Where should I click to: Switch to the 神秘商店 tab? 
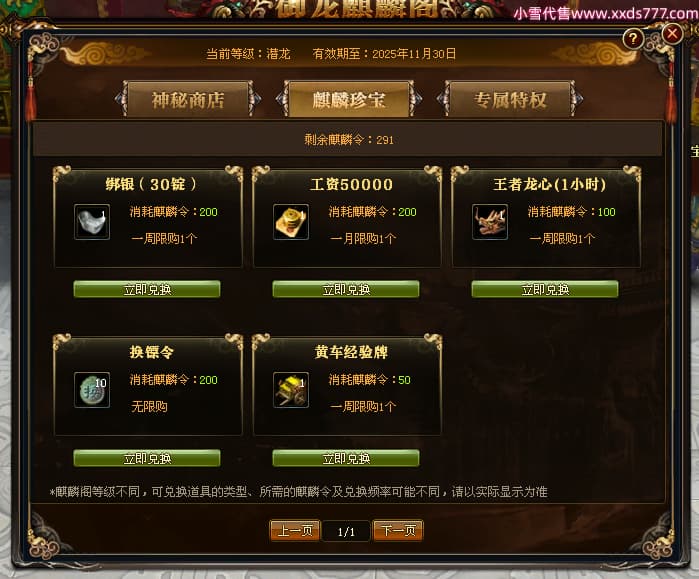188,99
